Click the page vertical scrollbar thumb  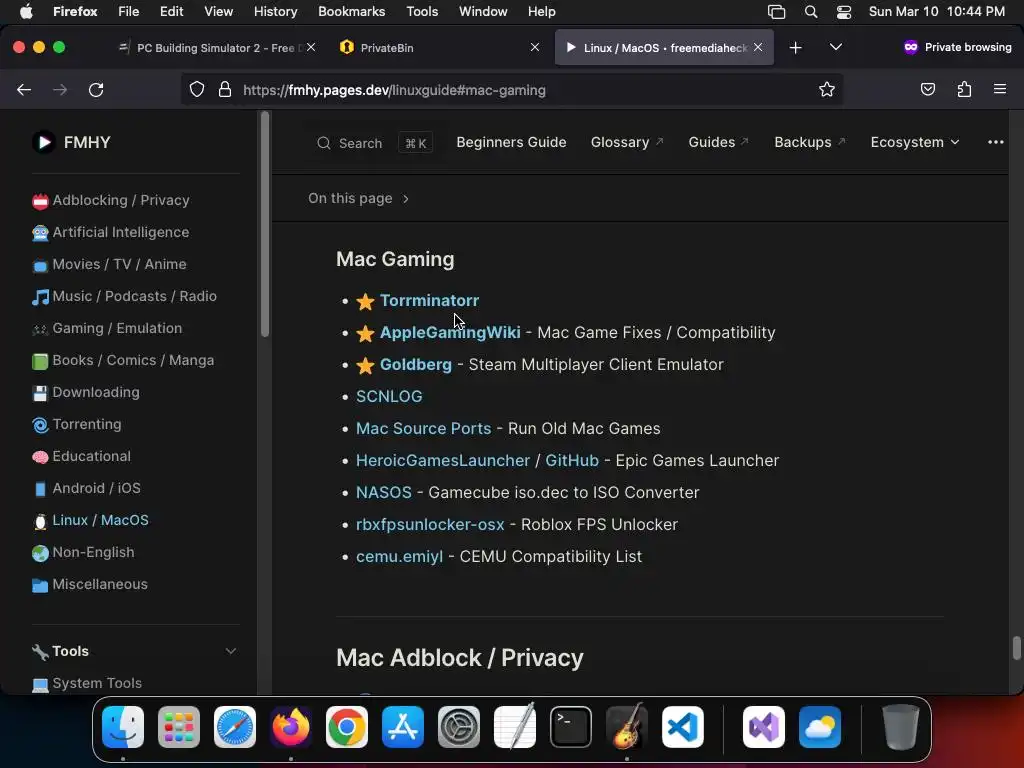click(x=1016, y=648)
